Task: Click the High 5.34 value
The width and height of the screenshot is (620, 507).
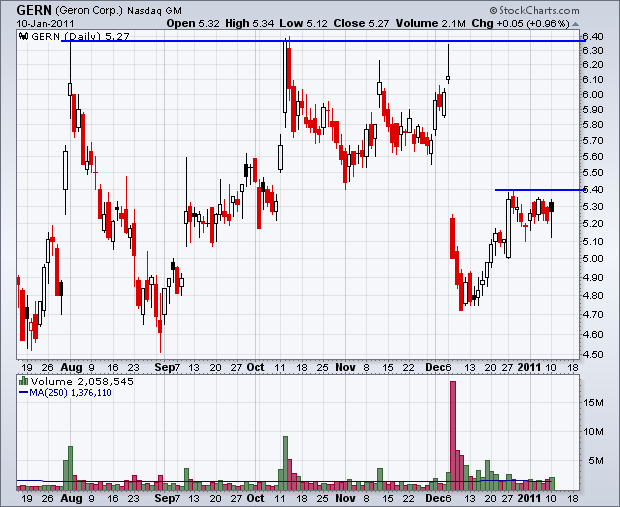Action: [250, 24]
